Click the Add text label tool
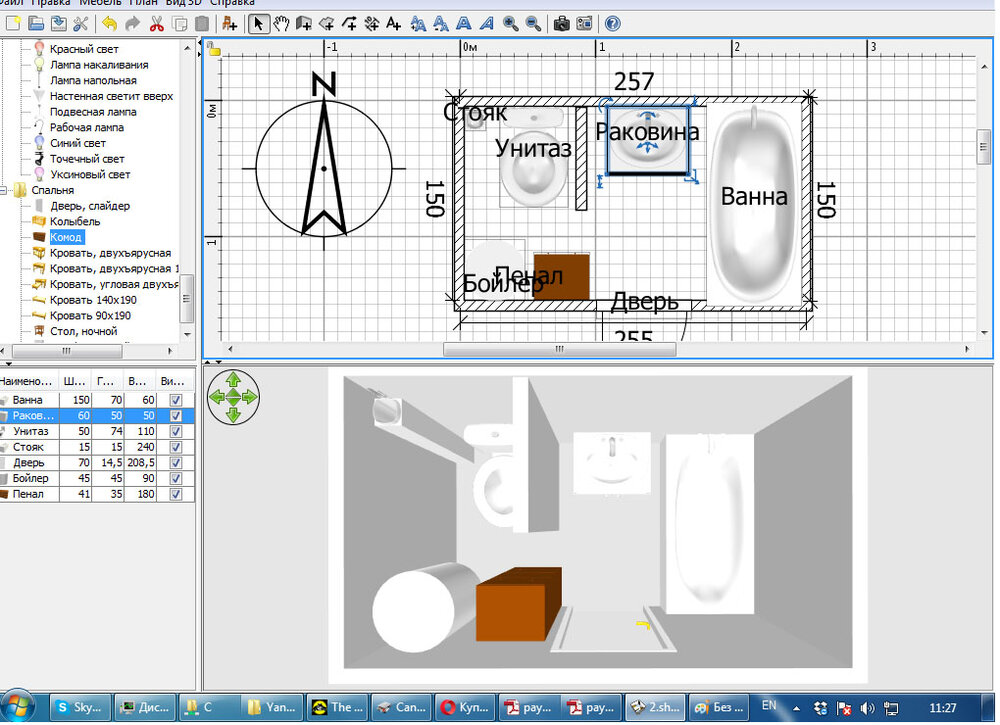 pos(393,23)
